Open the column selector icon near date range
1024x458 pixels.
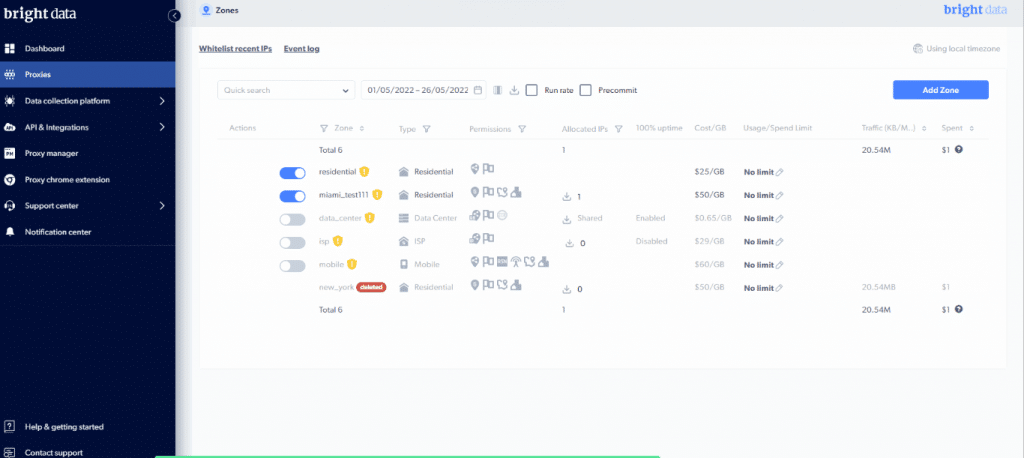[498, 90]
